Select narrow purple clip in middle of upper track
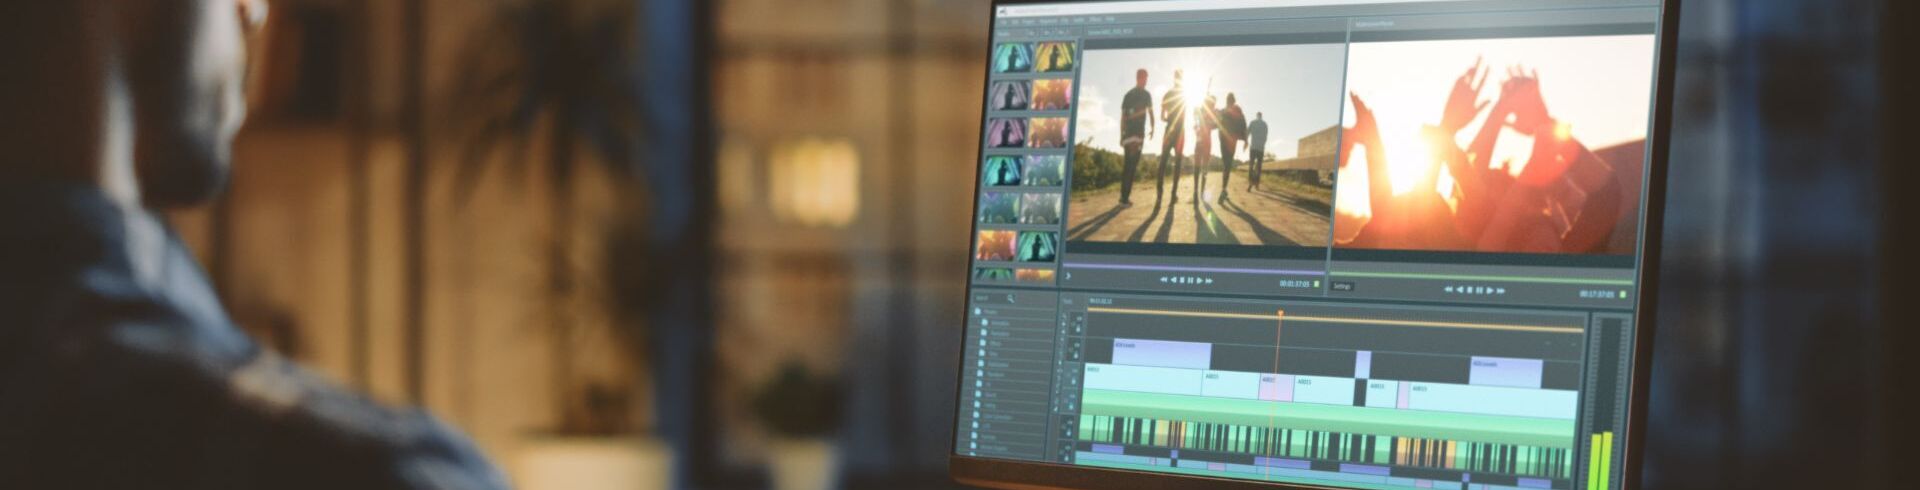This screenshot has height=490, width=1920. 1363,364
